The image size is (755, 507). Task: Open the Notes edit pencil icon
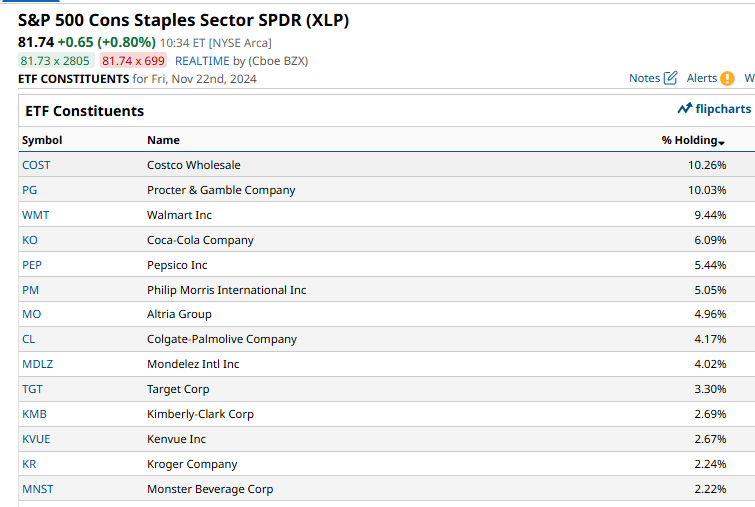pos(670,78)
